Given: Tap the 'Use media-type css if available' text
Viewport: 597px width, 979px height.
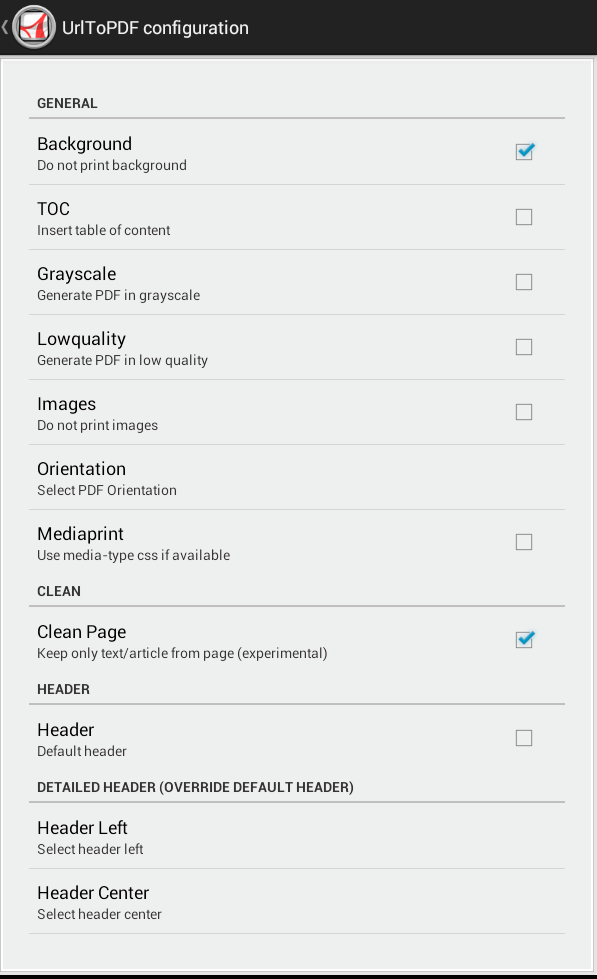Looking at the screenshot, I should (x=134, y=555).
